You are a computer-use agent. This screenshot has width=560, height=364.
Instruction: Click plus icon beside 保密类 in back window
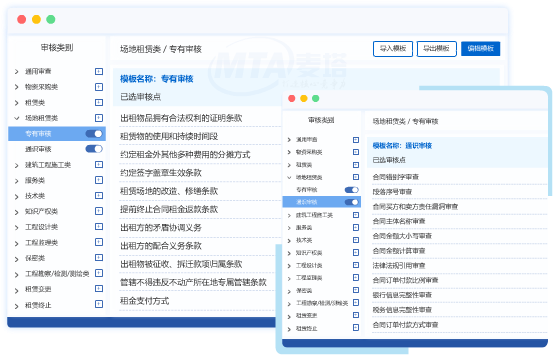tap(99, 258)
